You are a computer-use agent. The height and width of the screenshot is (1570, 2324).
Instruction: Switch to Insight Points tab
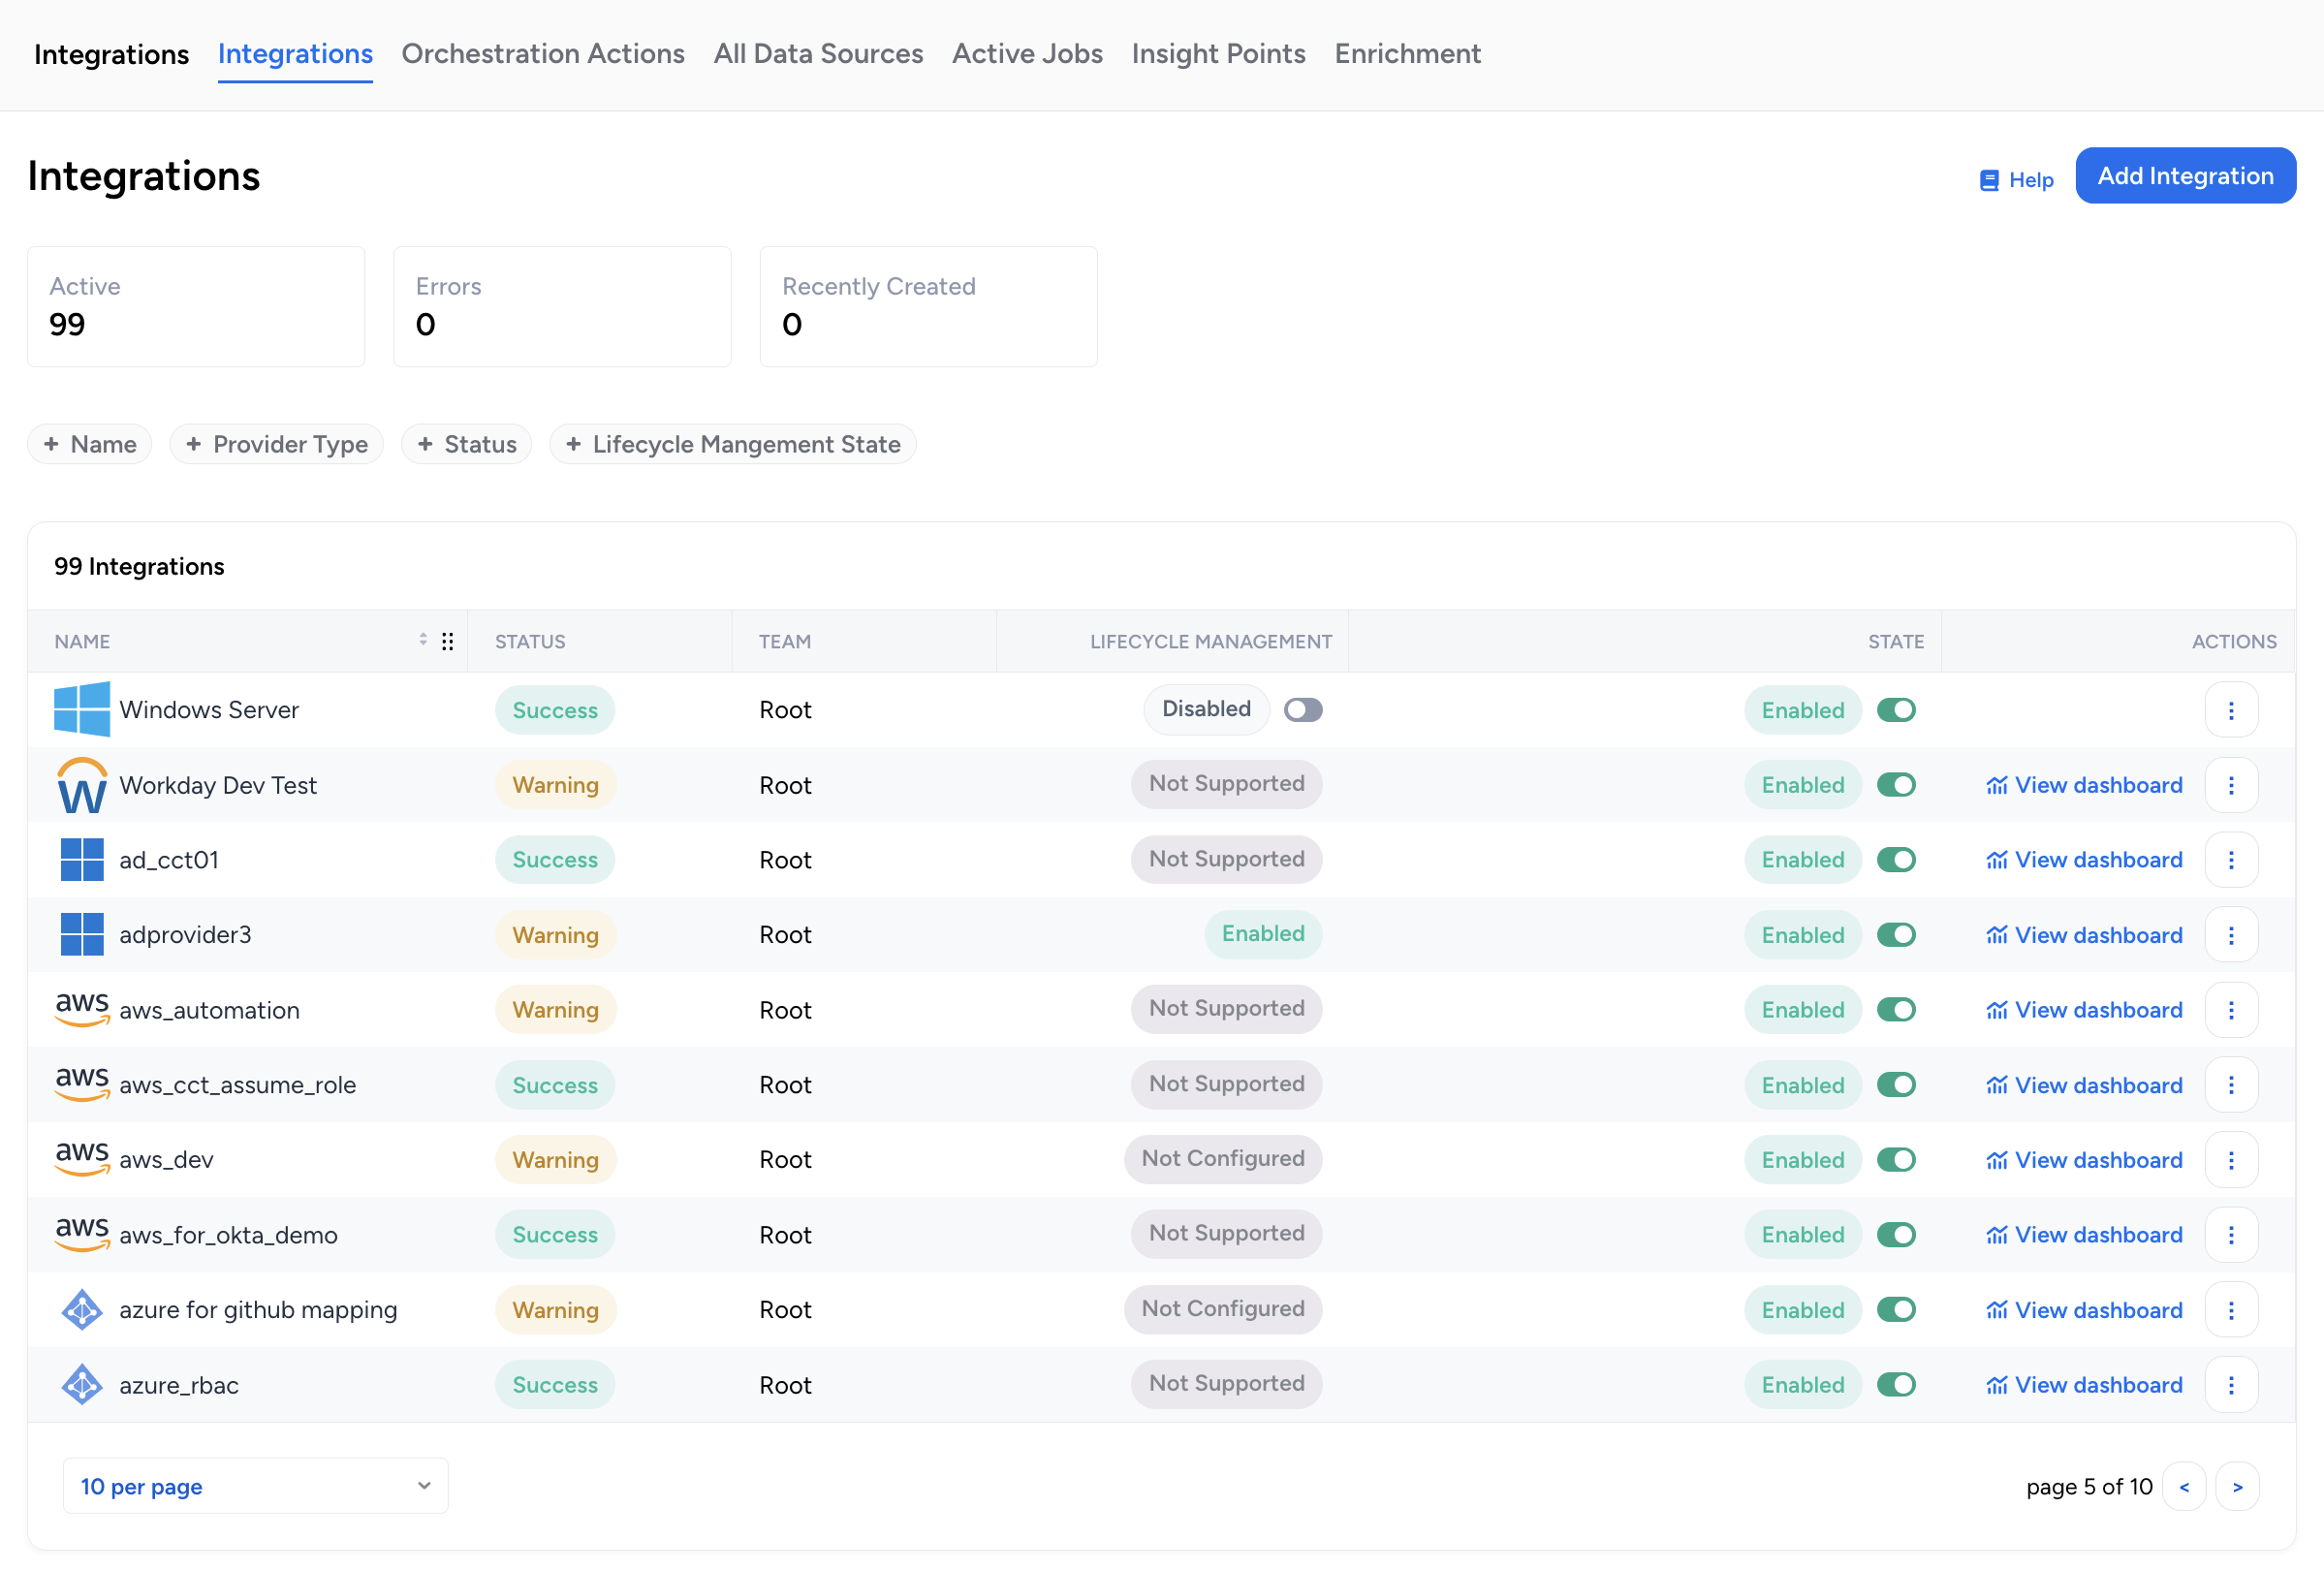coord(1218,54)
